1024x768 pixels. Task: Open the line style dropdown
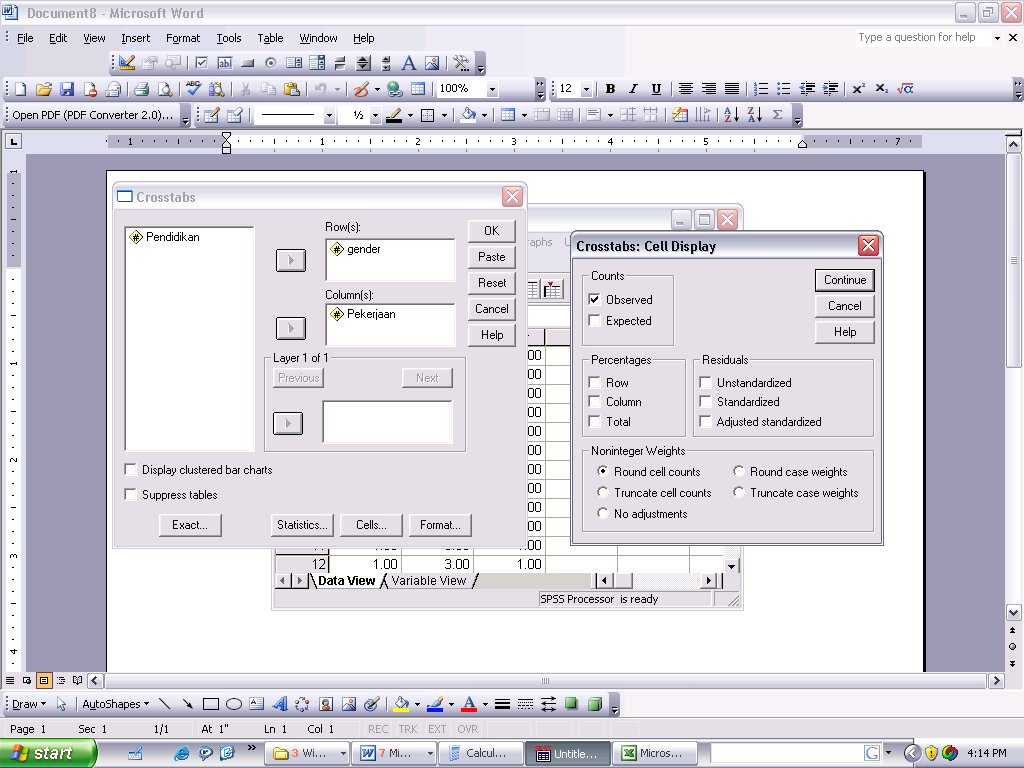pyautogui.click(x=328, y=116)
